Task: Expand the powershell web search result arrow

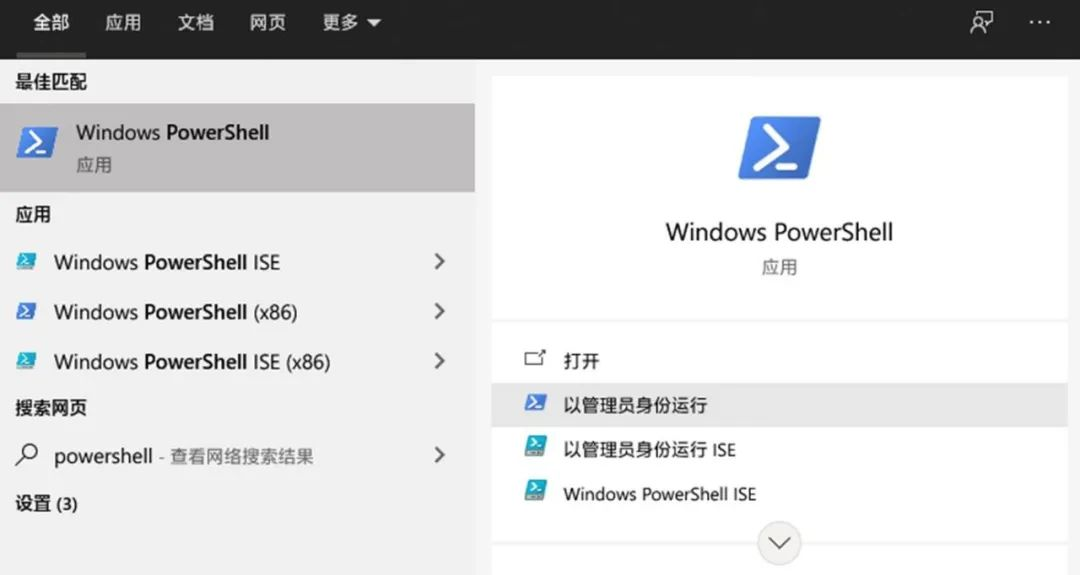Action: click(439, 456)
